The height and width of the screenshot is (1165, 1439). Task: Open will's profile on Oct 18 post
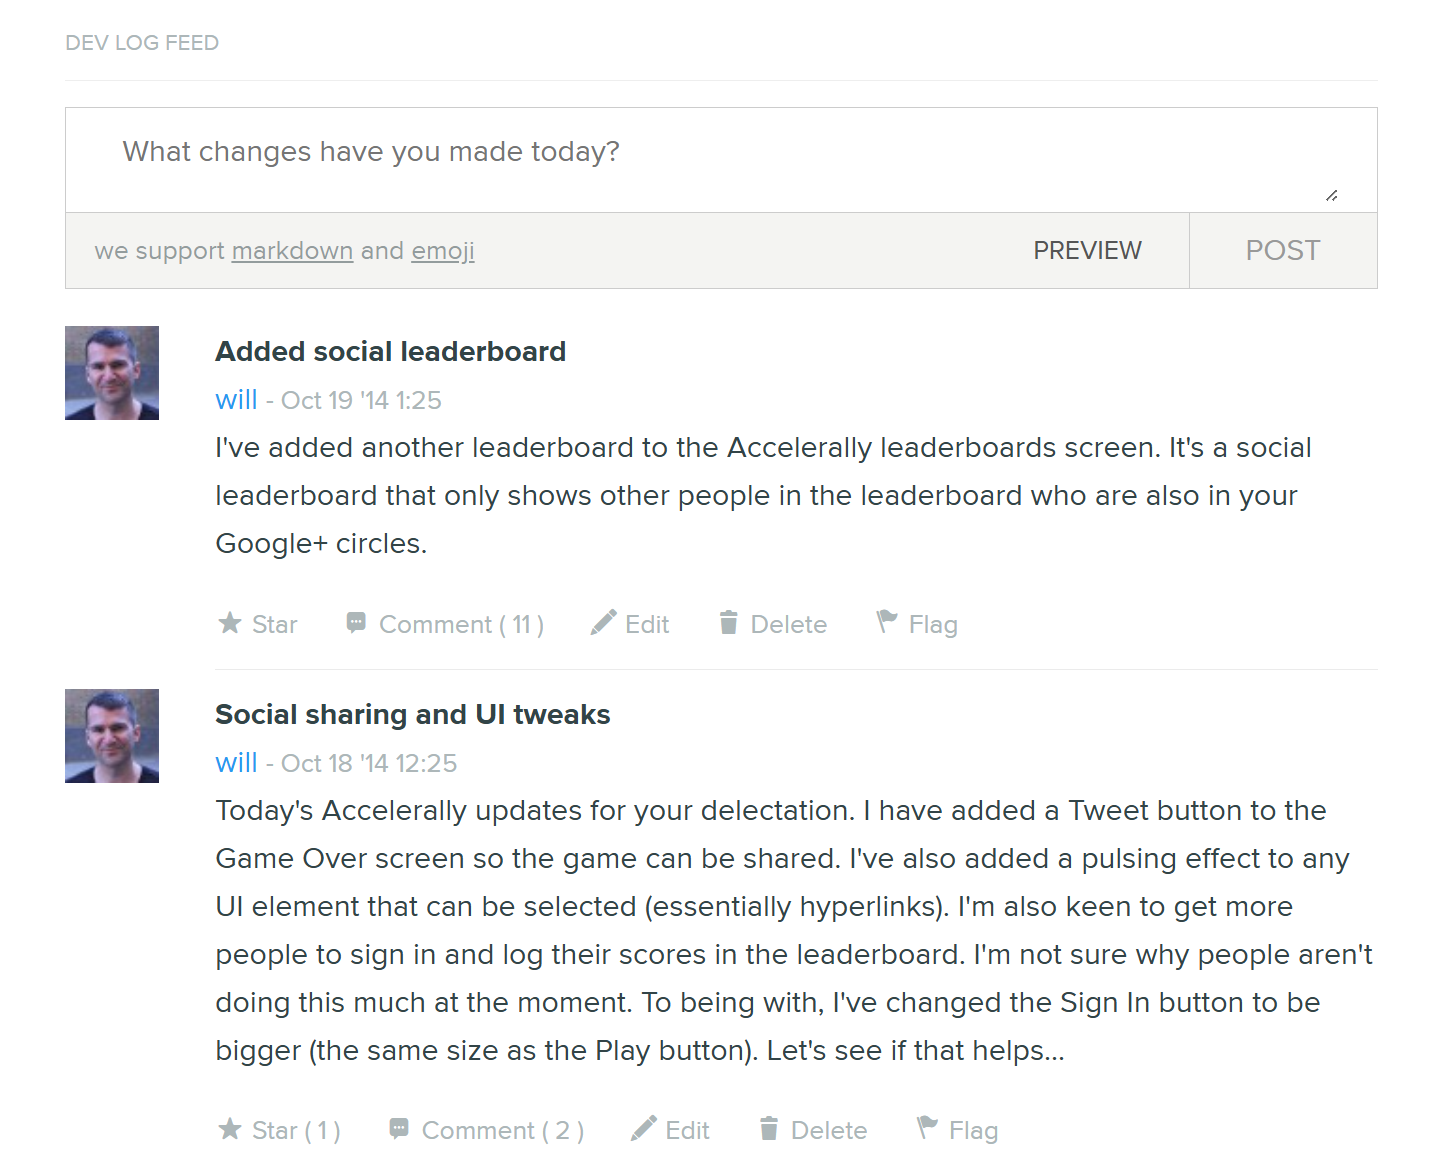pyautogui.click(x=236, y=763)
